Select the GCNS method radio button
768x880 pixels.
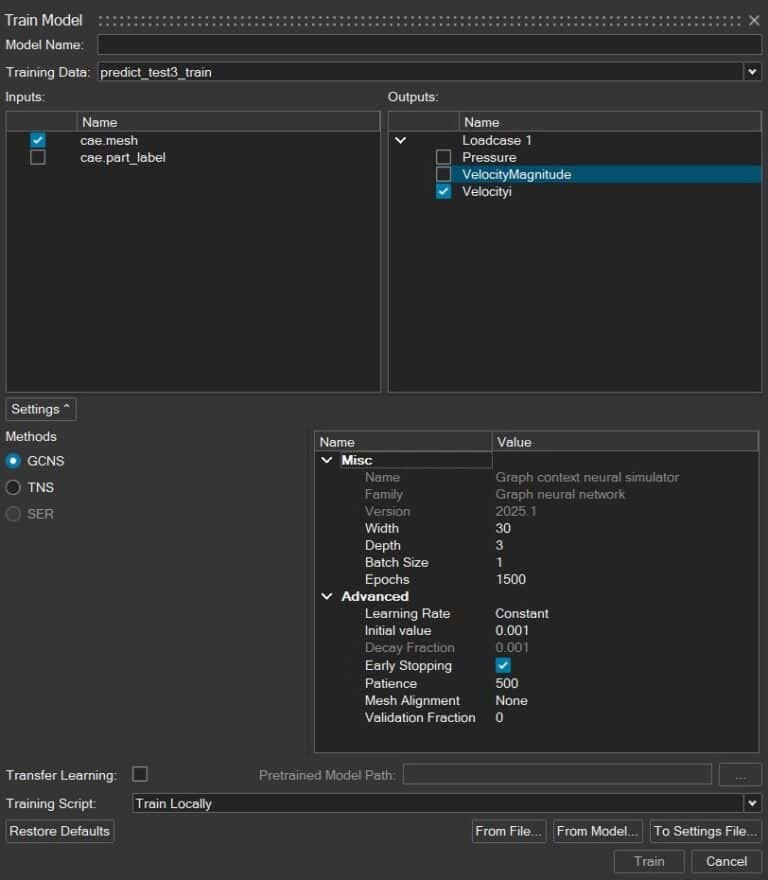[x=13, y=461]
